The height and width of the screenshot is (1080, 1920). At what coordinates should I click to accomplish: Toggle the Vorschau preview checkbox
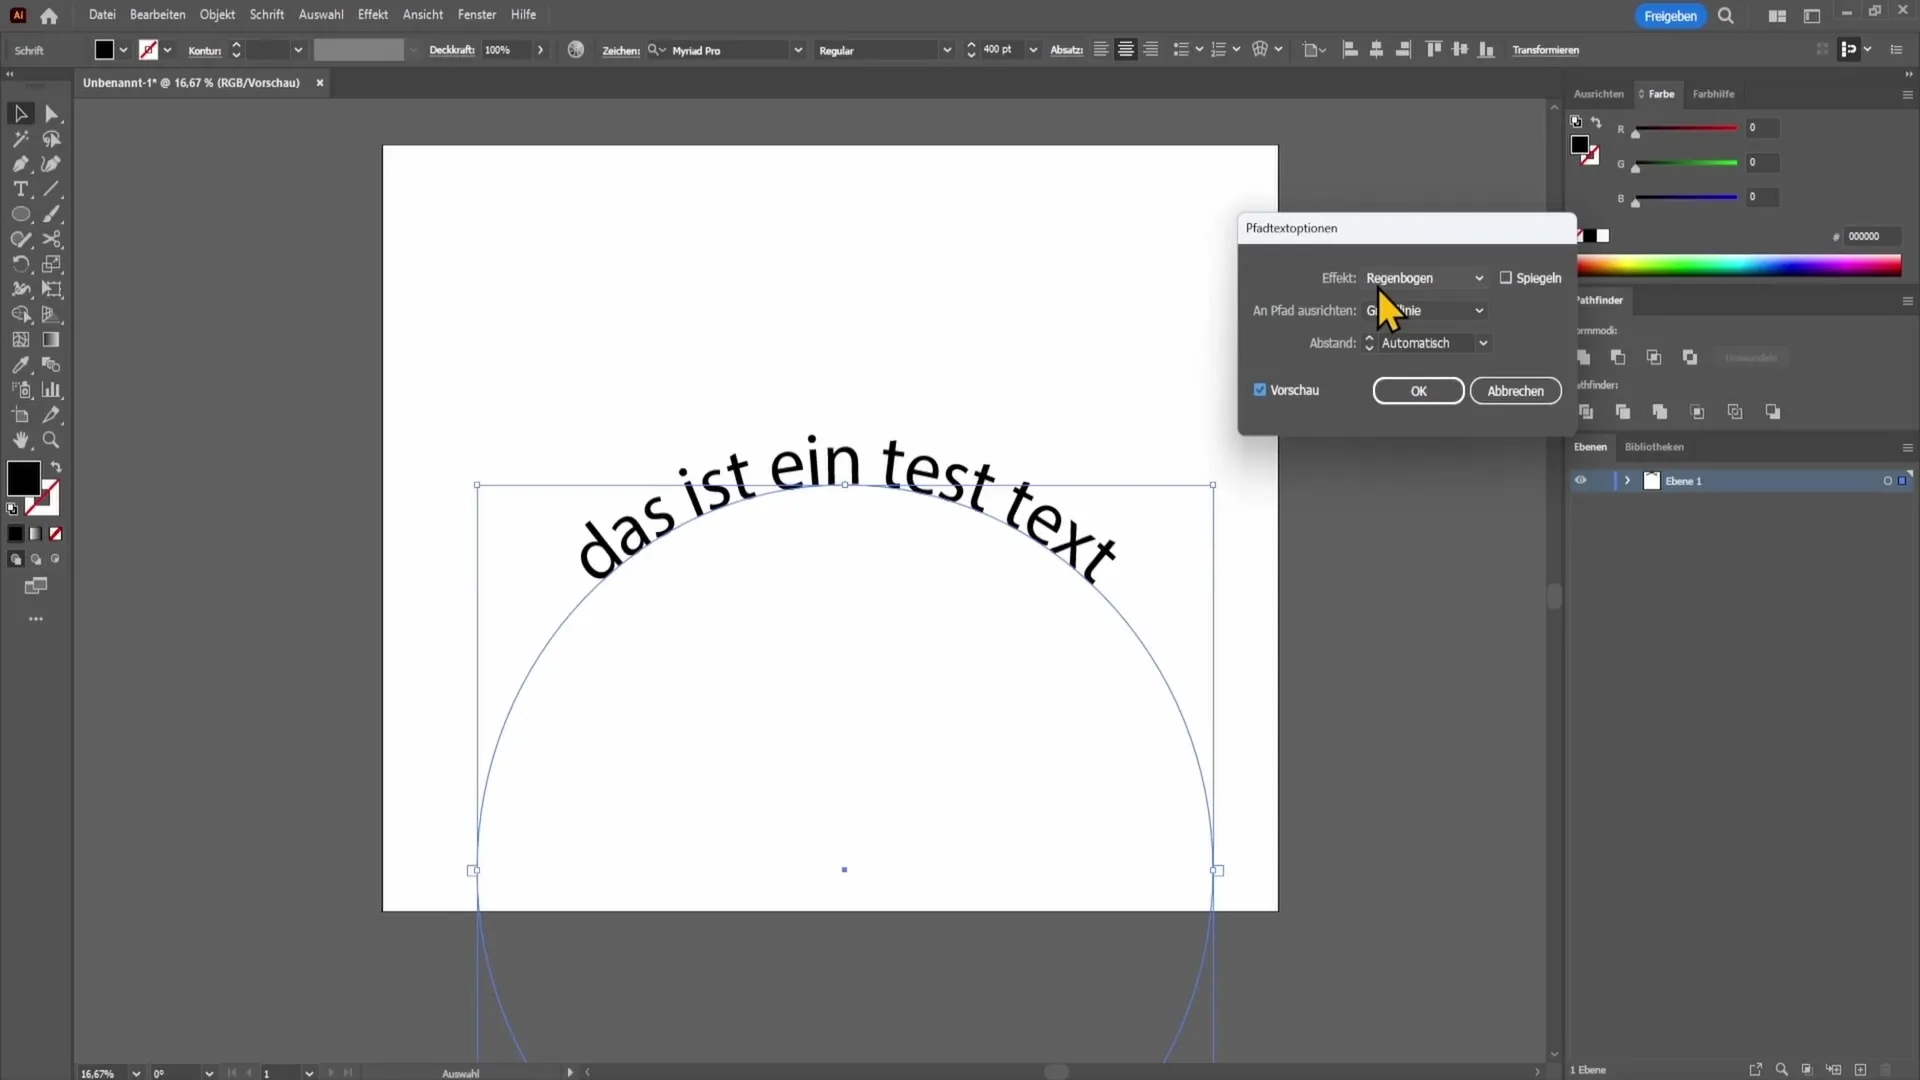[x=1260, y=390]
